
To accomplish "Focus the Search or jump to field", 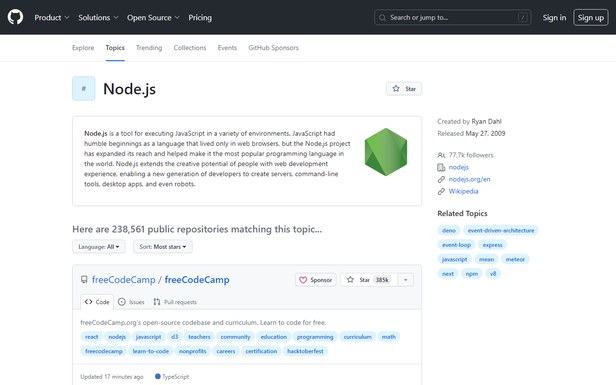I will click(x=453, y=18).
